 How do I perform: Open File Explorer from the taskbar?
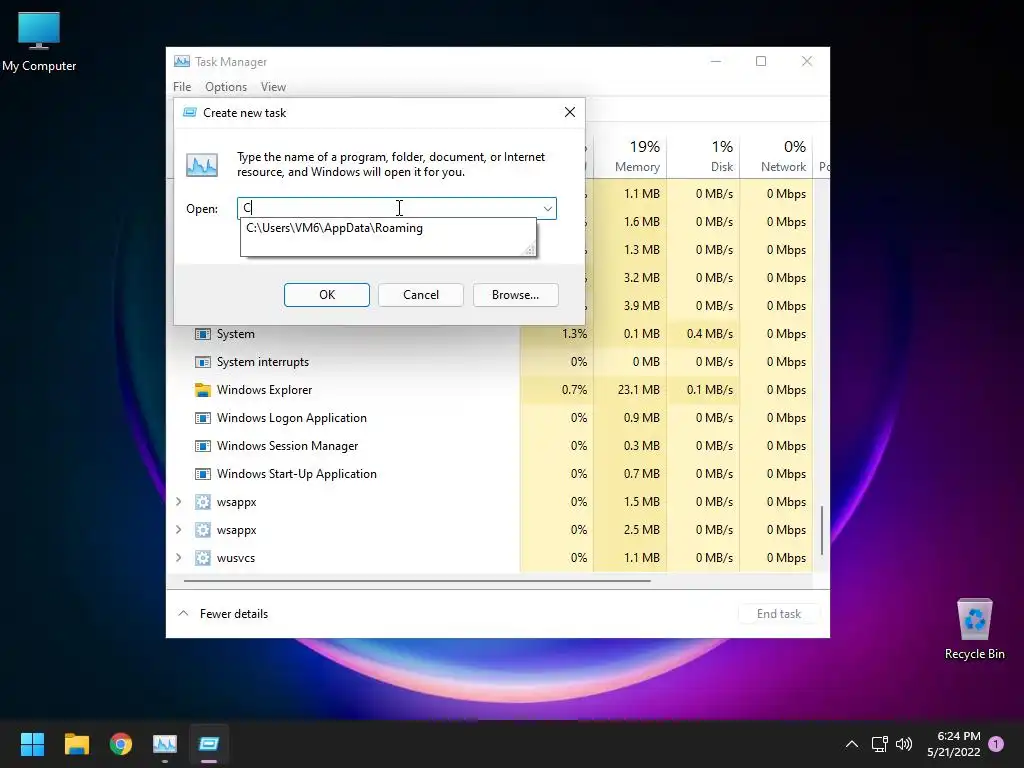point(76,743)
